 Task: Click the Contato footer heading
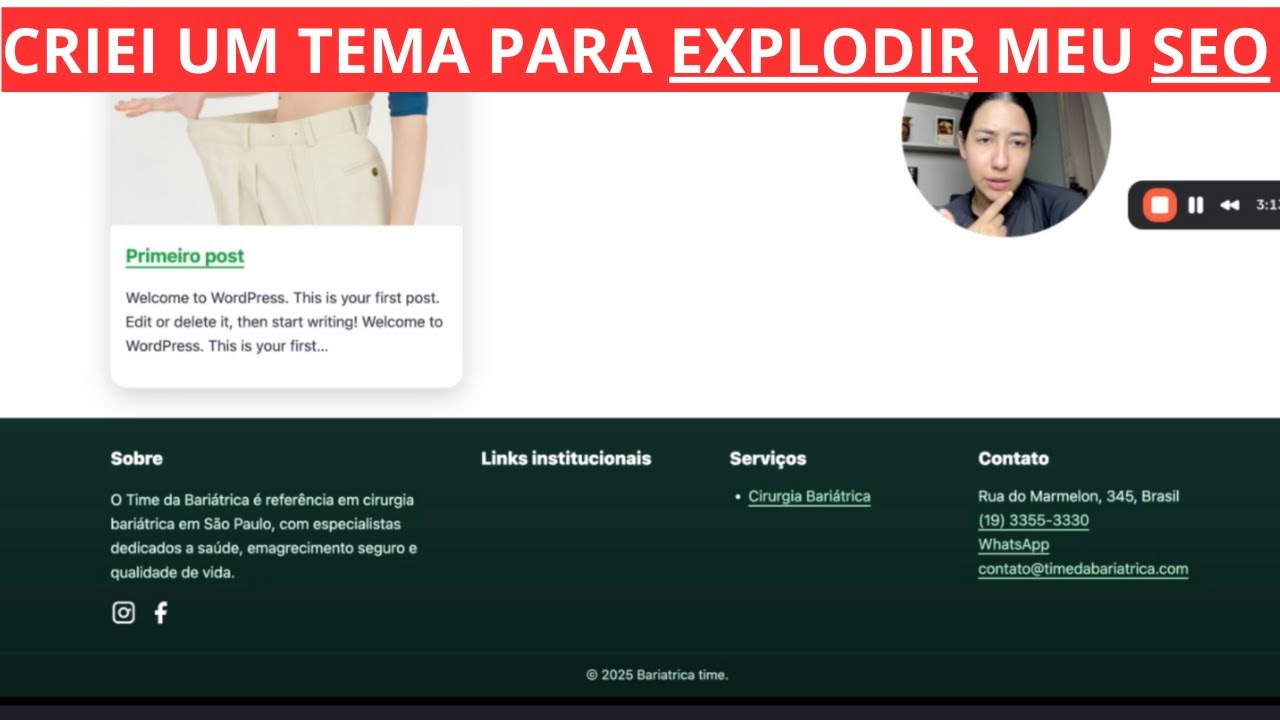(1013, 459)
